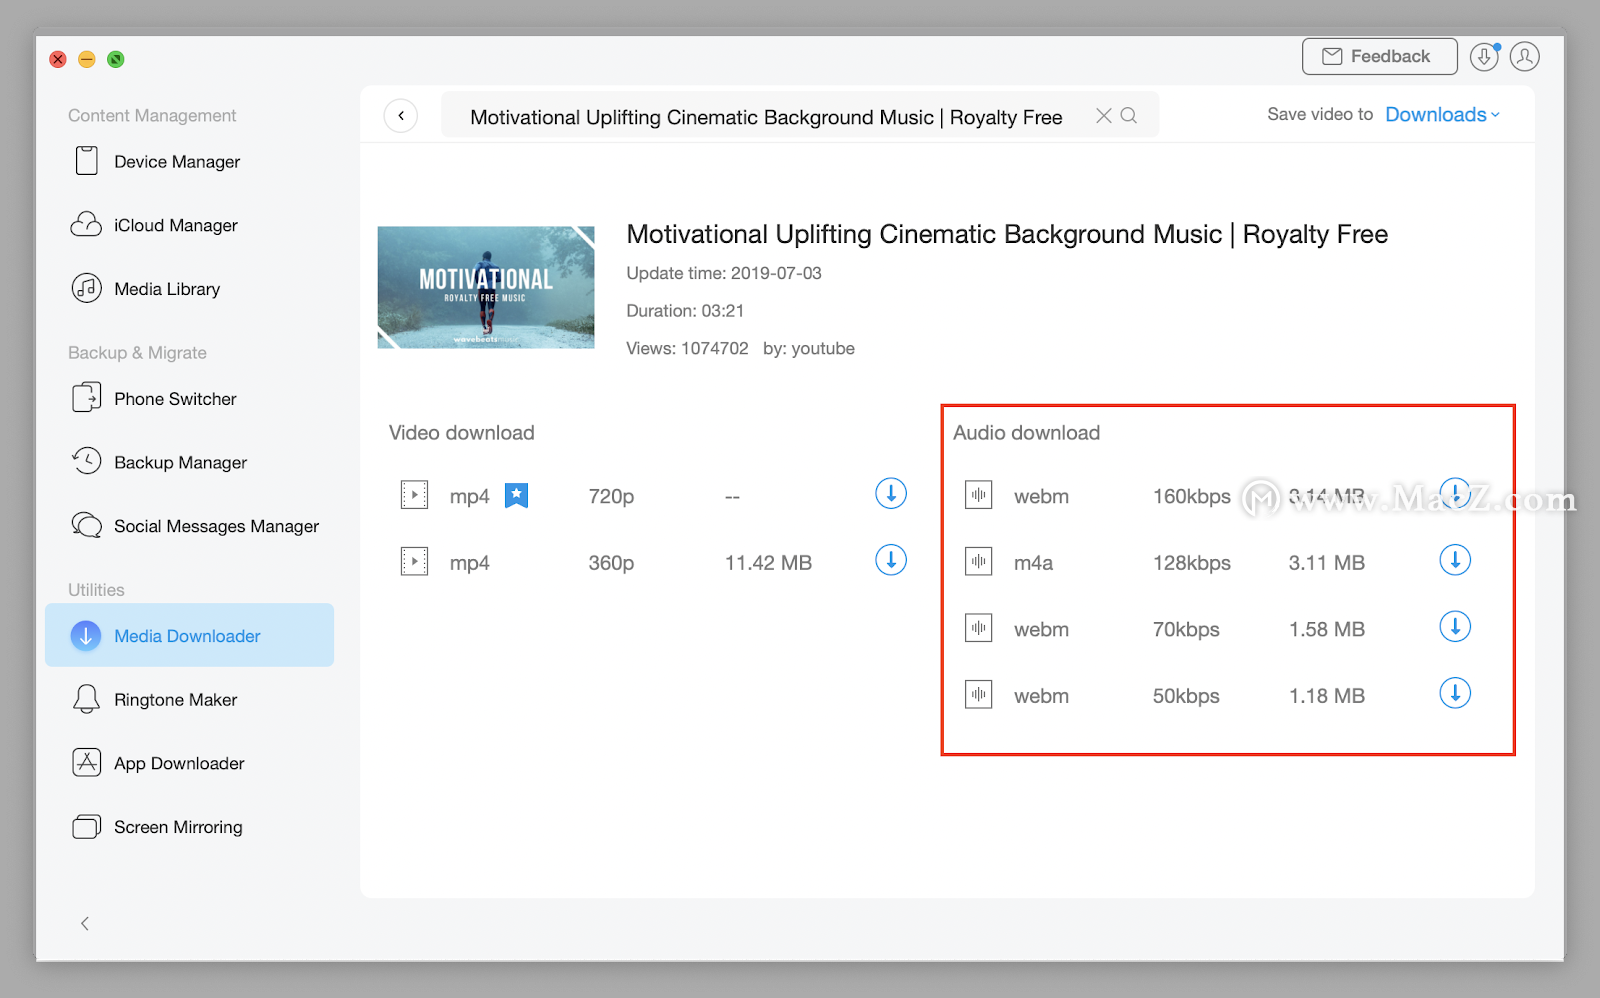The height and width of the screenshot is (998, 1600).
Task: Download the webm 70kbps audio
Action: 1455,627
